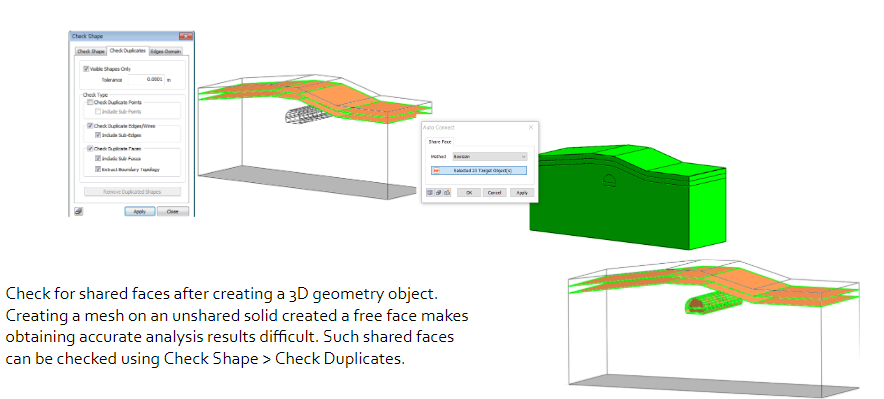
Task: Toggle Visible Shapes Only checkbox
Action: (x=86, y=69)
